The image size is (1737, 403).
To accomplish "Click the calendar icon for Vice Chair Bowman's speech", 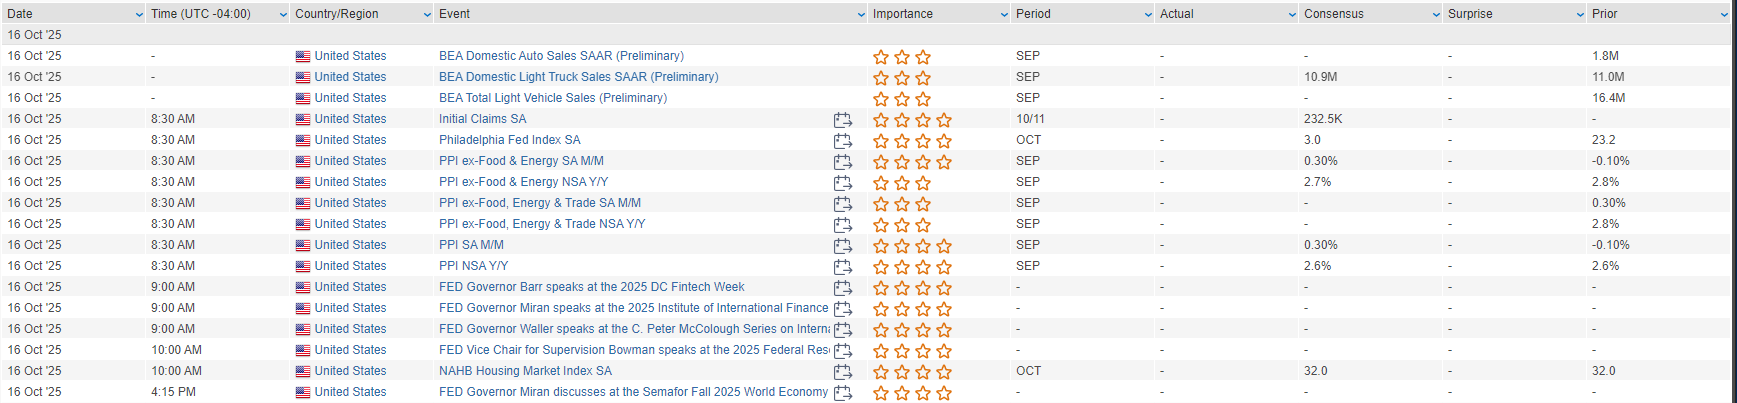I will tap(843, 351).
